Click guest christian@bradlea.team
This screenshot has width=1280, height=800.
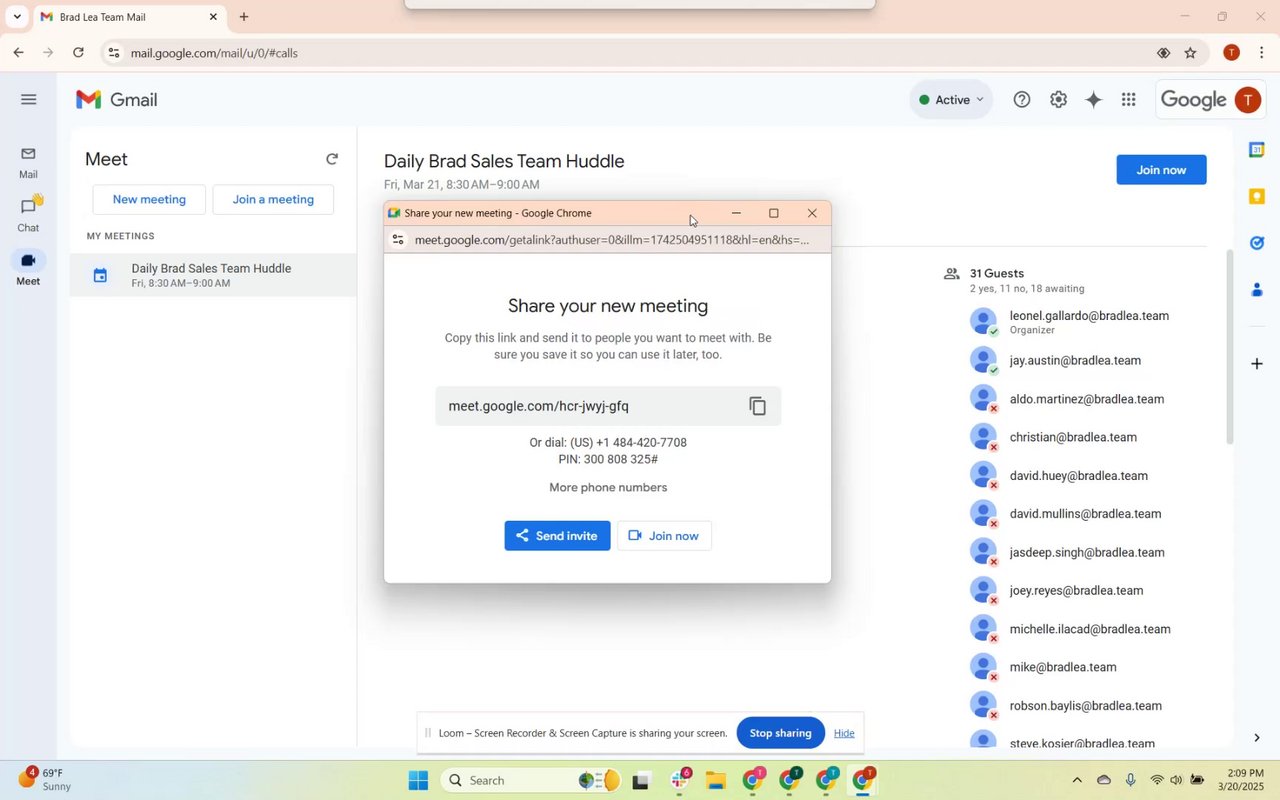pyautogui.click(x=1073, y=437)
